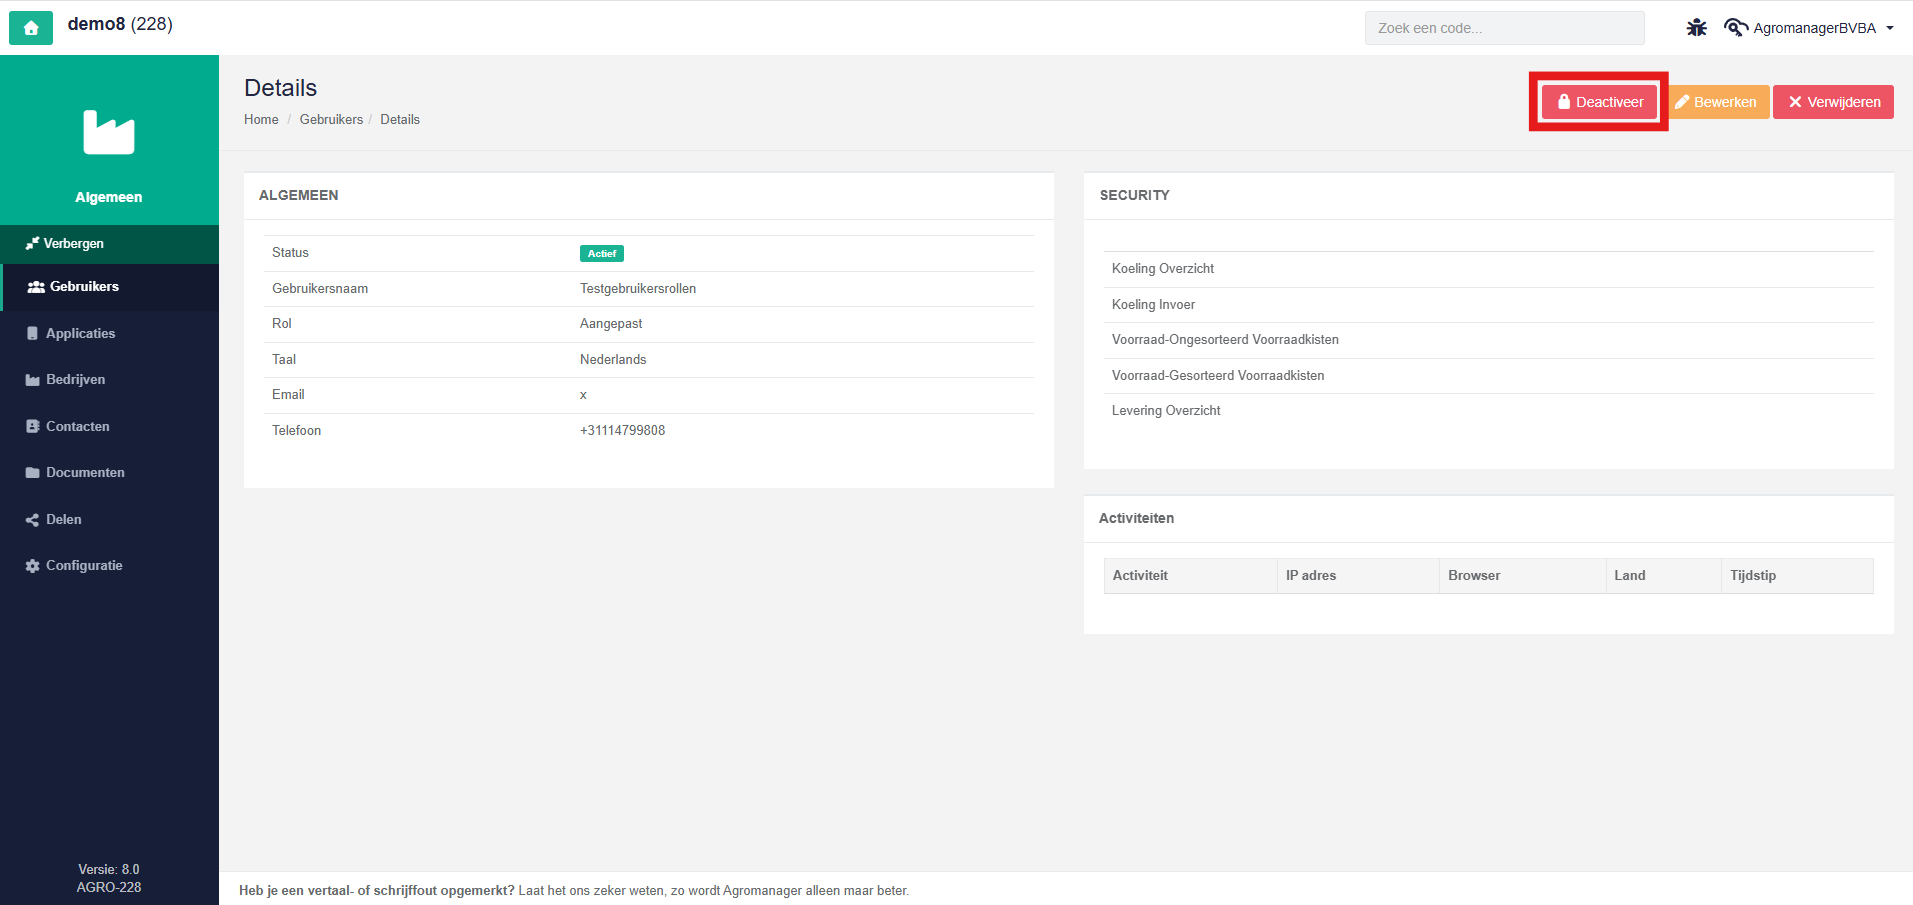The image size is (1913, 905).
Task: Go to Home via breadcrumb
Action: tap(261, 119)
